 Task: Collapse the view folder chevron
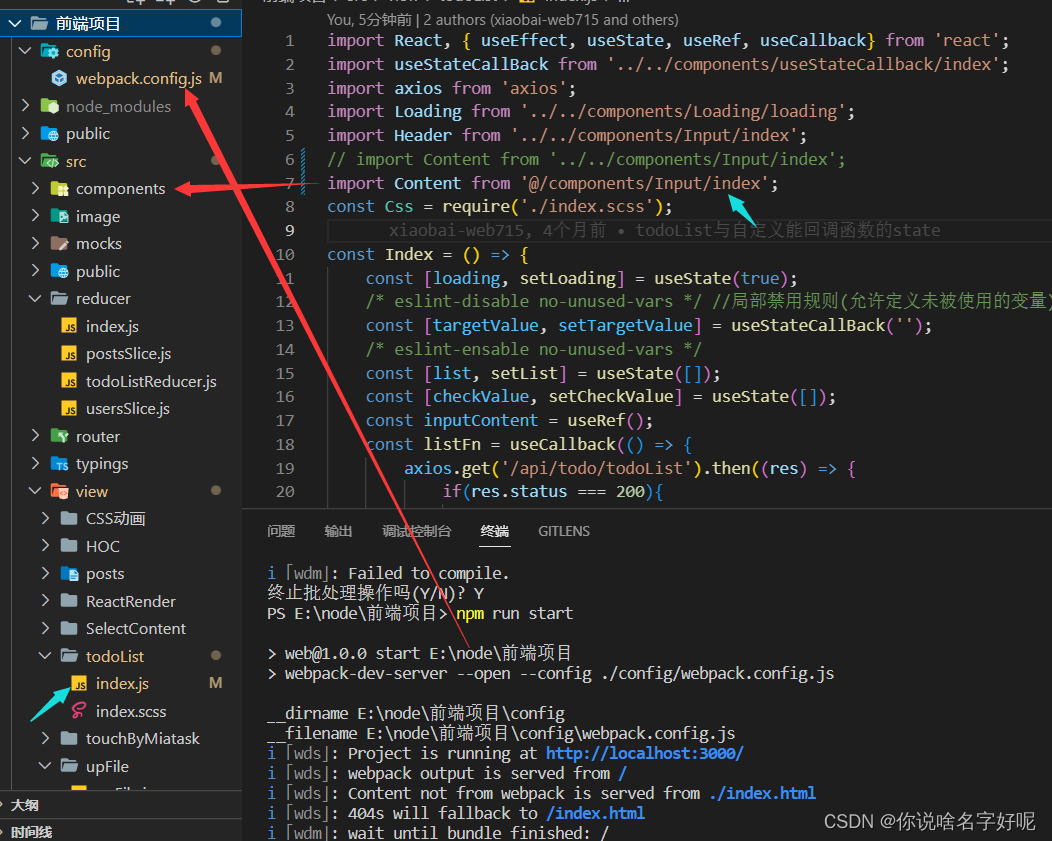pyautogui.click(x=36, y=492)
